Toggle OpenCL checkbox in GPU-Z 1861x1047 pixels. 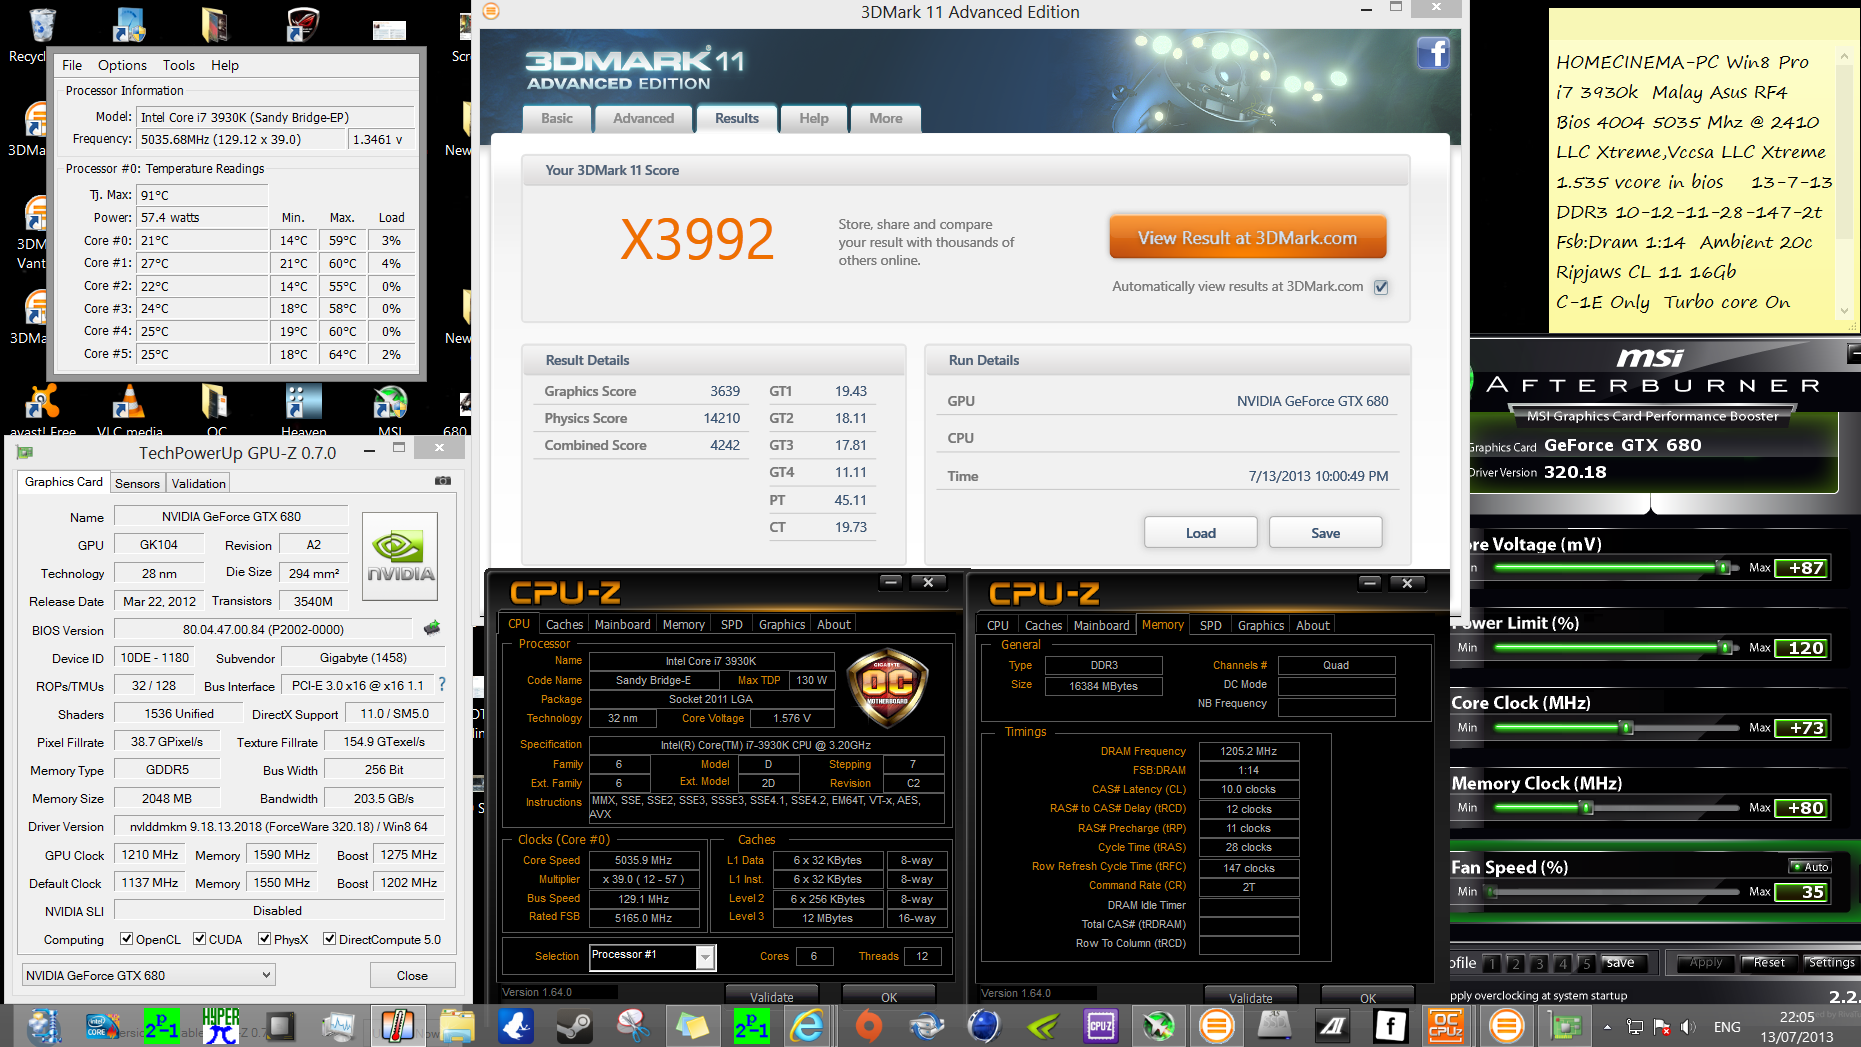click(x=127, y=939)
